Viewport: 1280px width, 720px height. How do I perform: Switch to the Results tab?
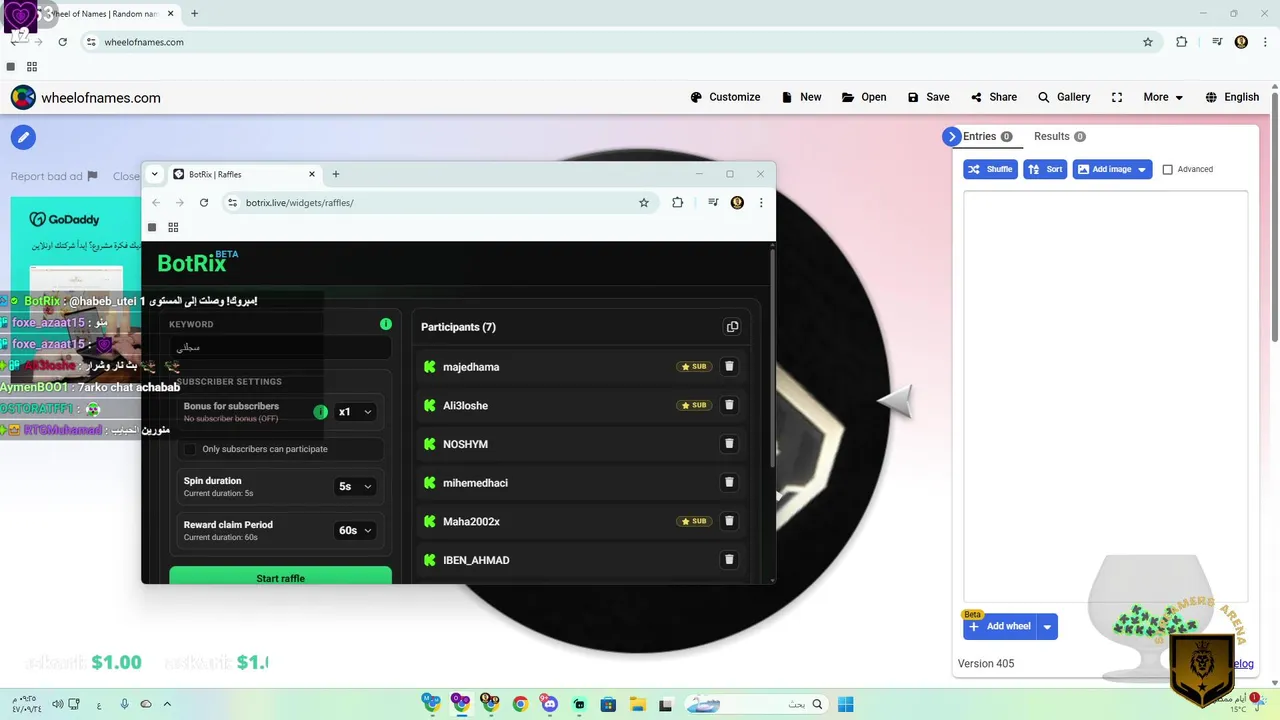(x=1059, y=137)
